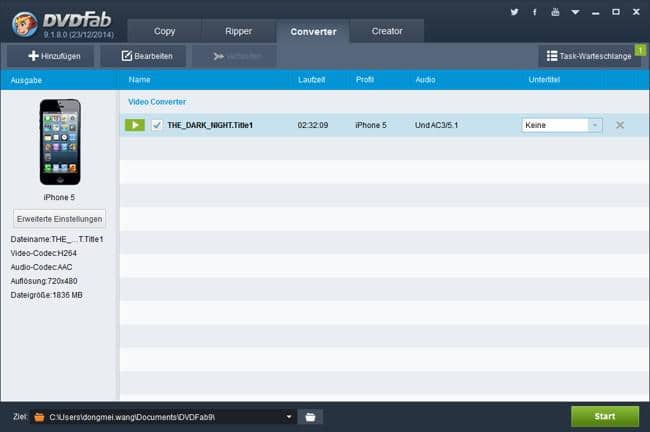Expand the destination path dropdown arrow
Image resolution: width=650 pixels, height=432 pixels.
(x=289, y=417)
